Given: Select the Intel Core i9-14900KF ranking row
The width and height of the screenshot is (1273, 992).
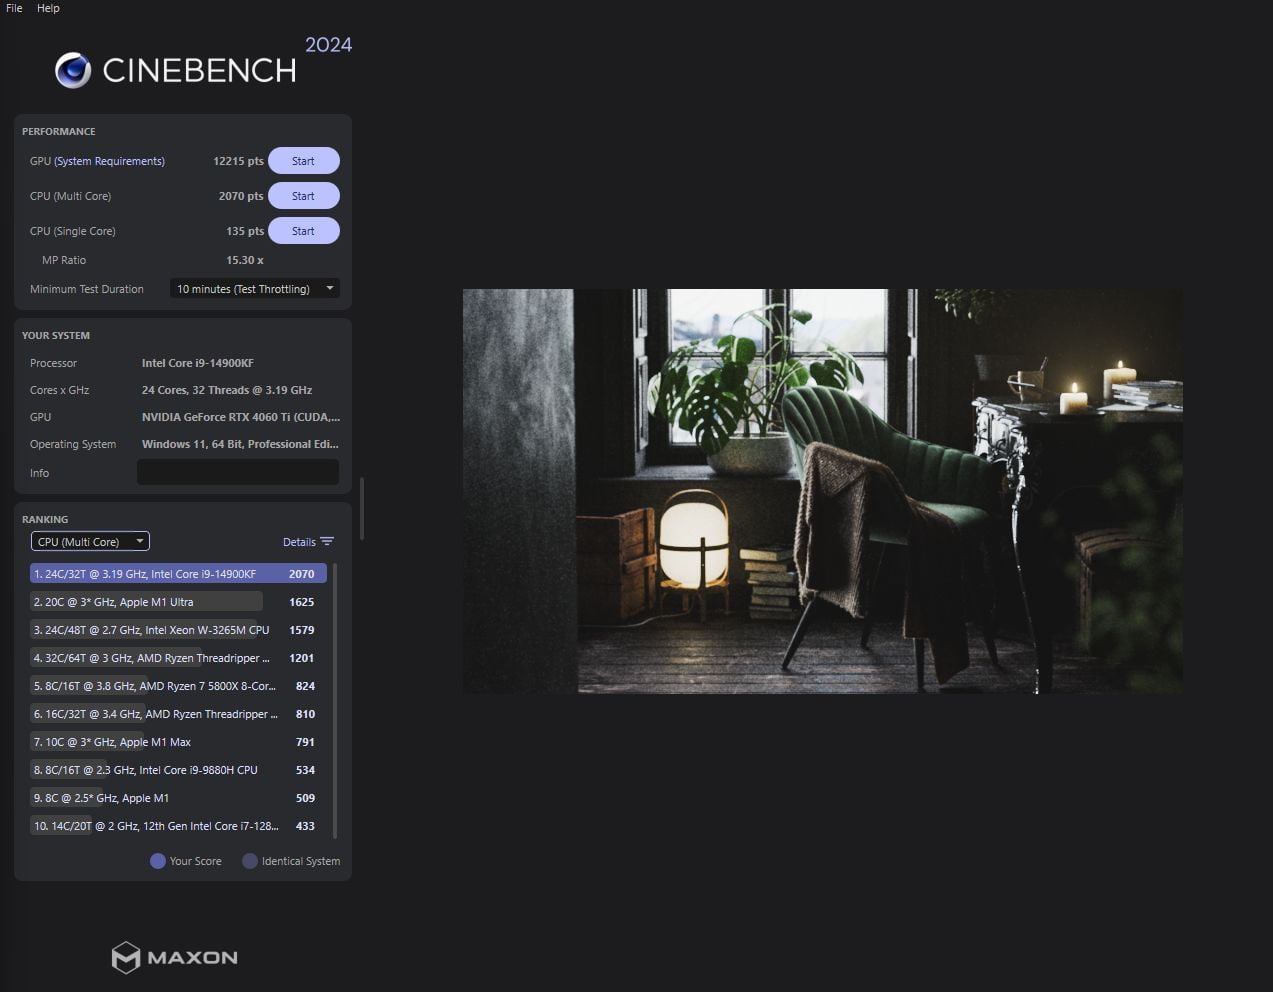Looking at the screenshot, I should 178,574.
